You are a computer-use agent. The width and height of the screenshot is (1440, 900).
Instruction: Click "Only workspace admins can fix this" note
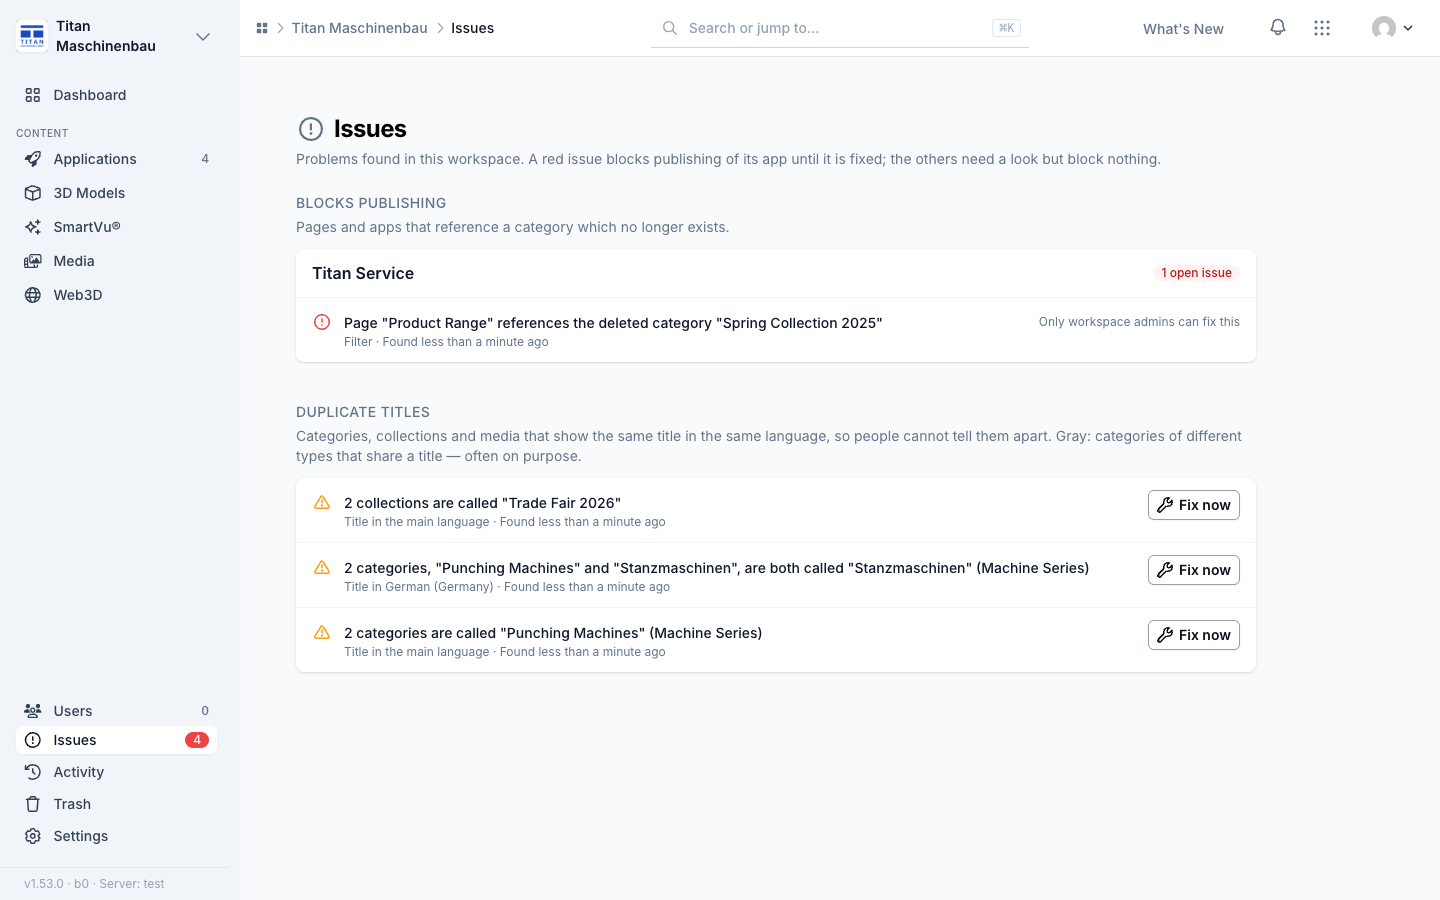[x=1139, y=322]
